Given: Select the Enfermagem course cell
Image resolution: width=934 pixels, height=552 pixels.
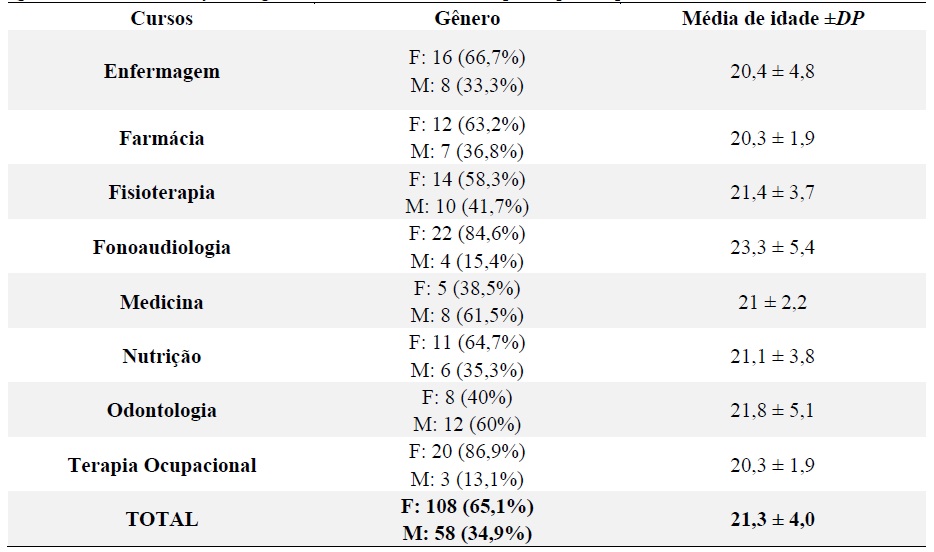Looking at the screenshot, I should point(161,72).
